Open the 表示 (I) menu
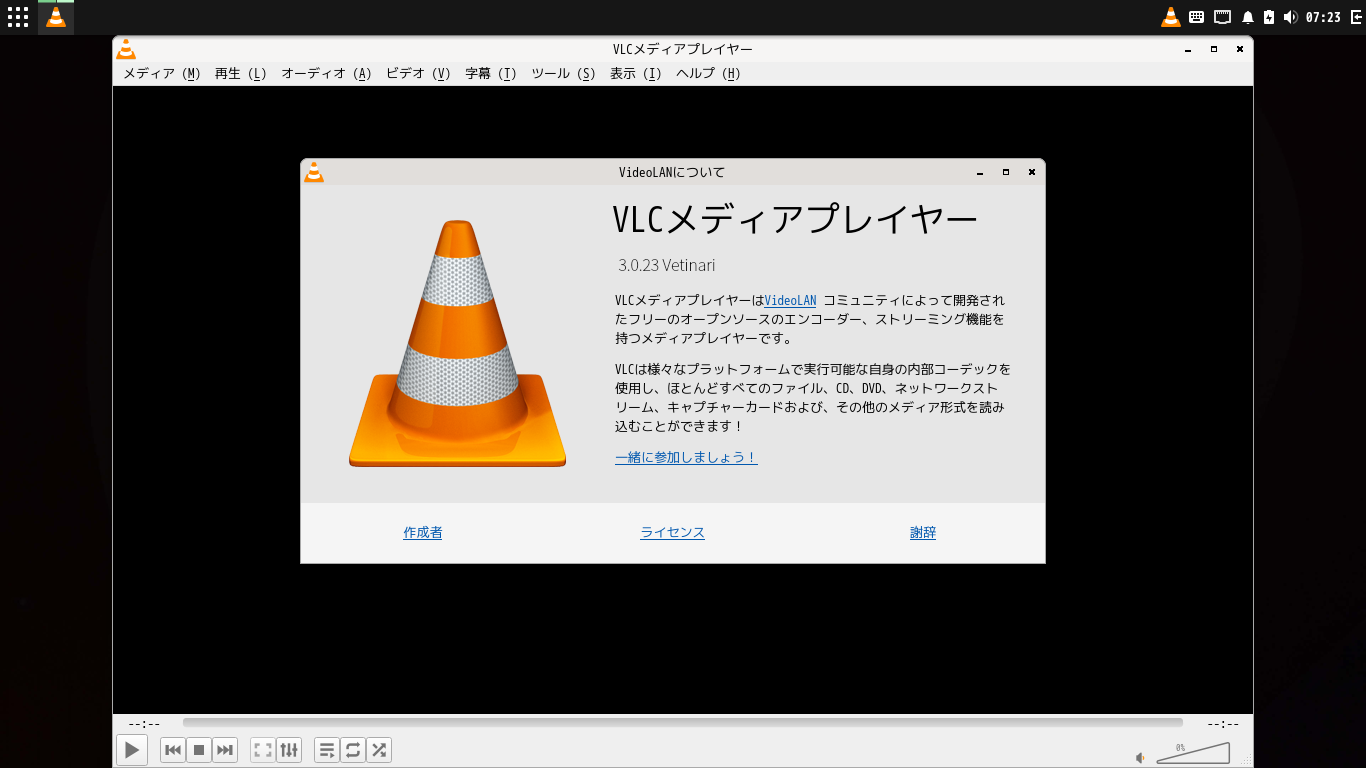 [x=636, y=74]
